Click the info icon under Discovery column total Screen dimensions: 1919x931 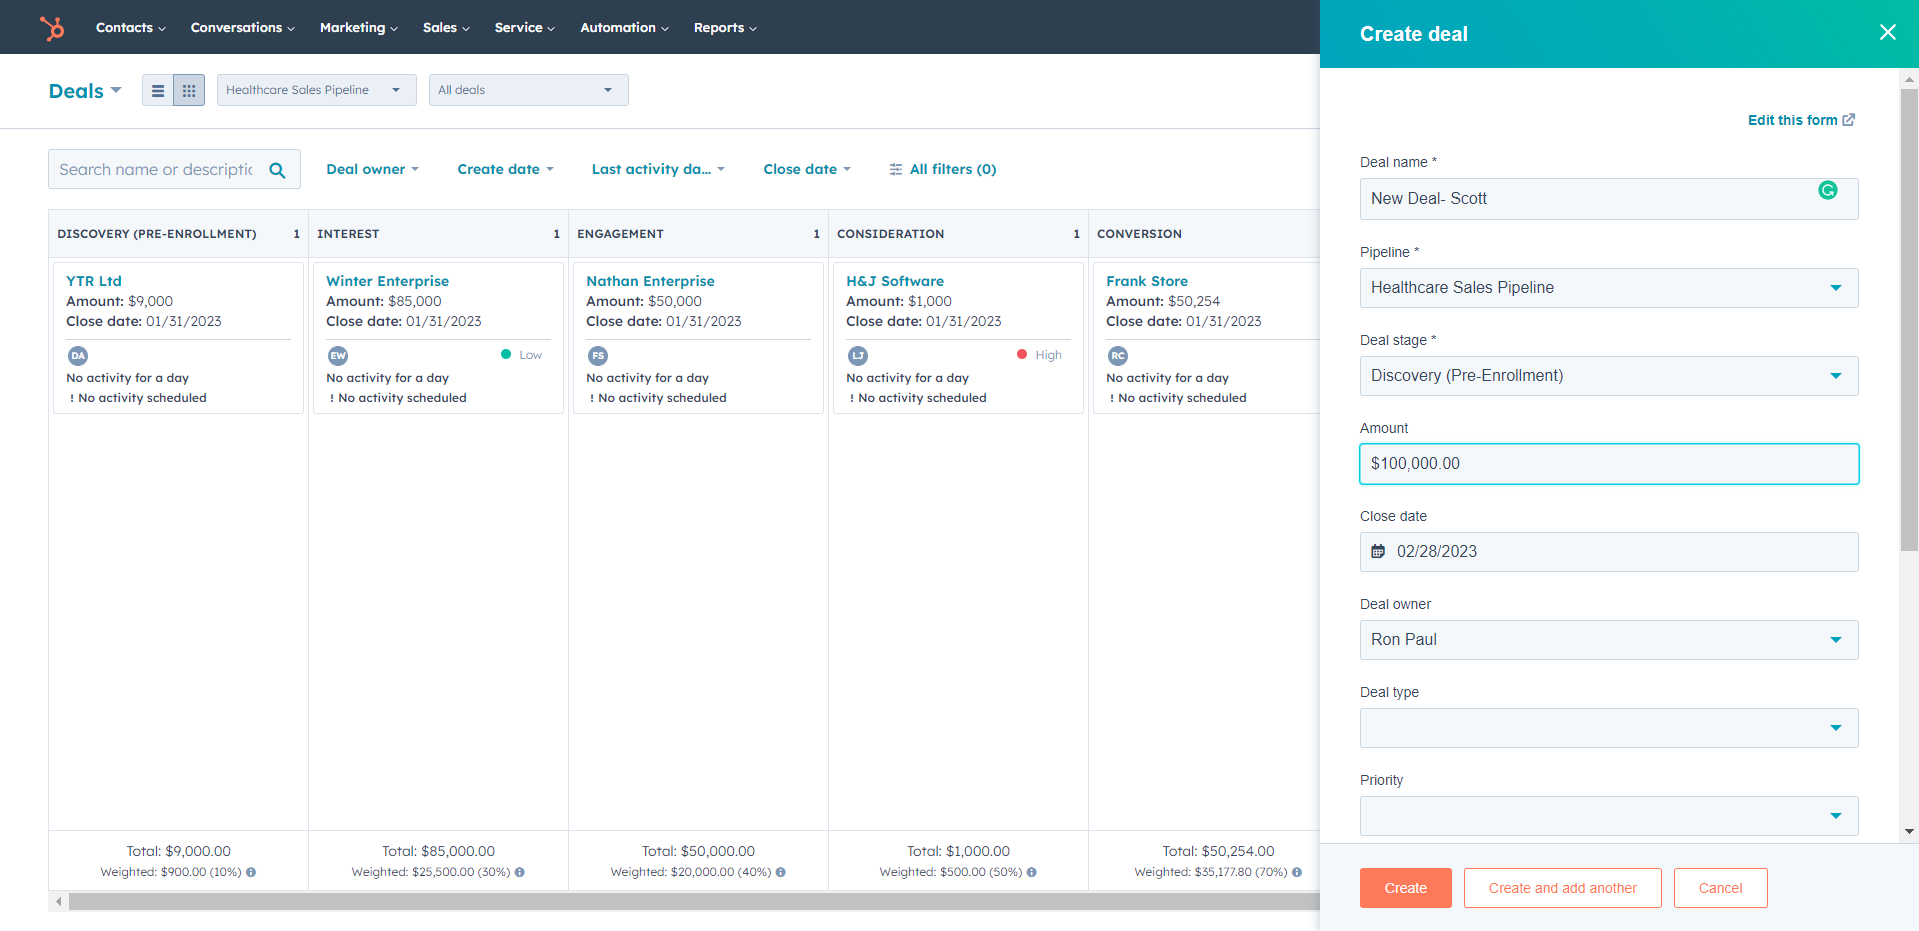(x=250, y=872)
